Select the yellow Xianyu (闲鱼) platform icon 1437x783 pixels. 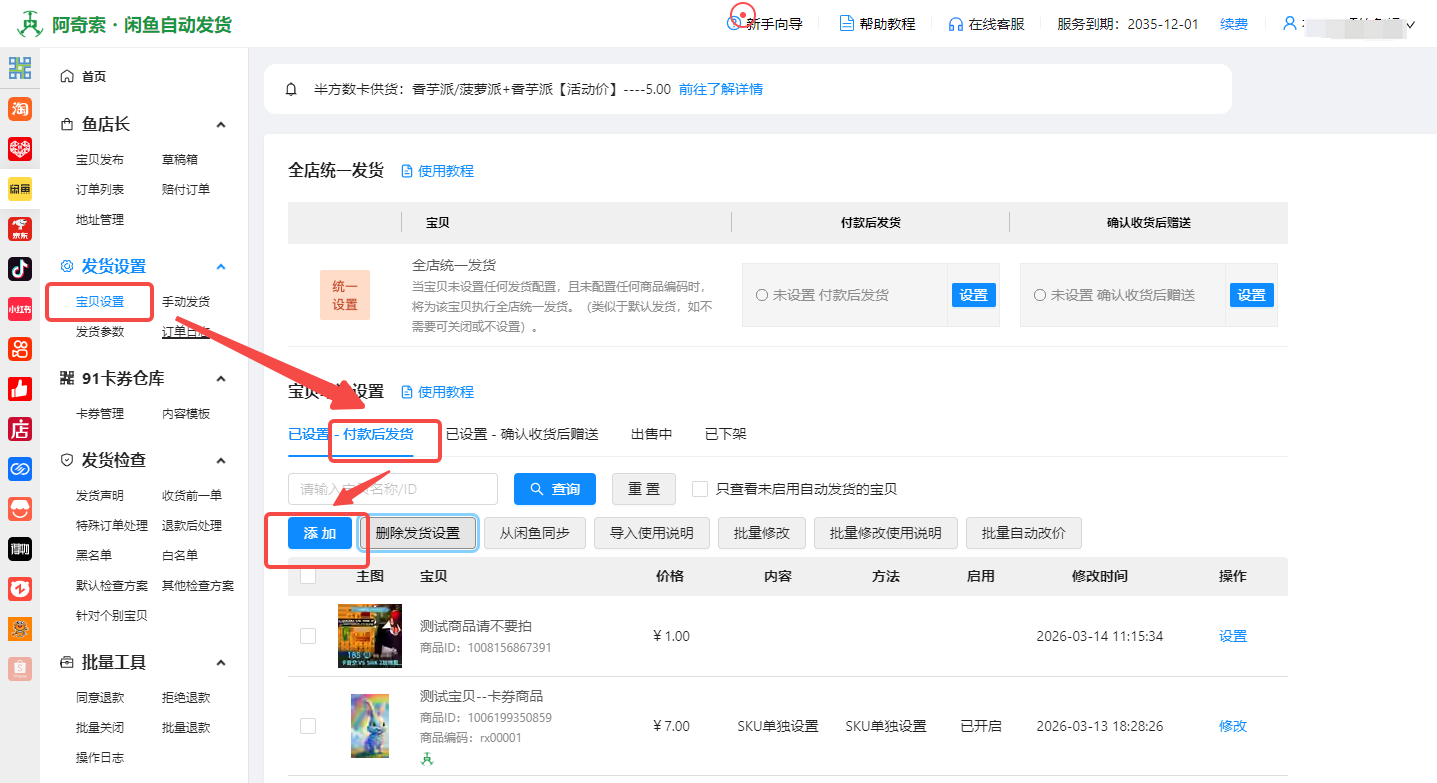pos(20,189)
